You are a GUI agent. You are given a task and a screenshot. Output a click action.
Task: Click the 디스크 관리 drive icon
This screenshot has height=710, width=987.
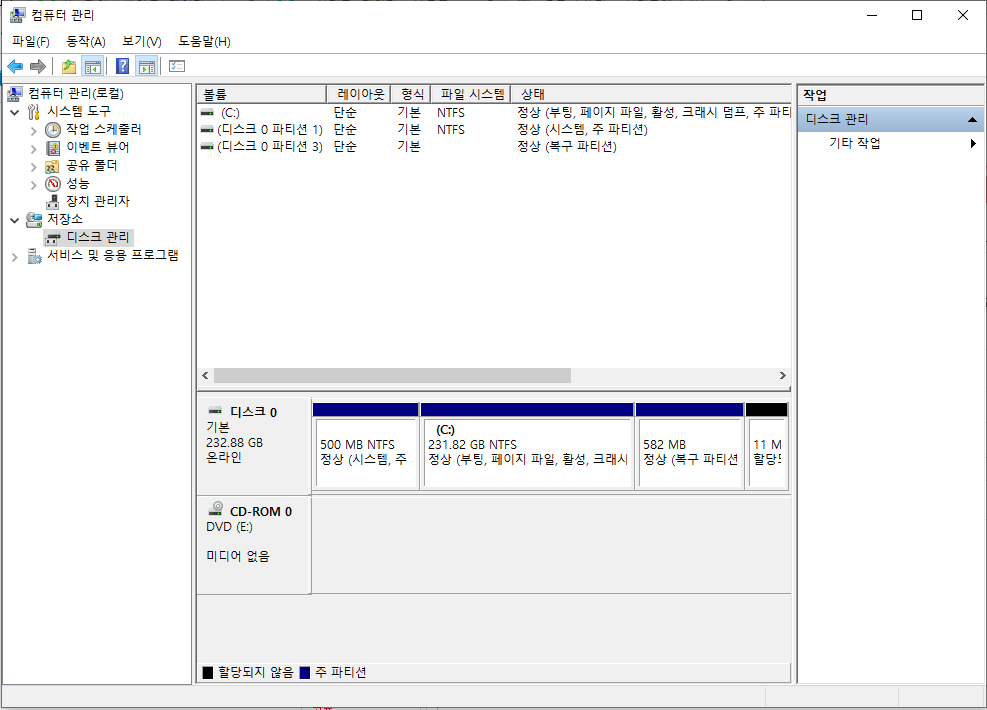54,238
